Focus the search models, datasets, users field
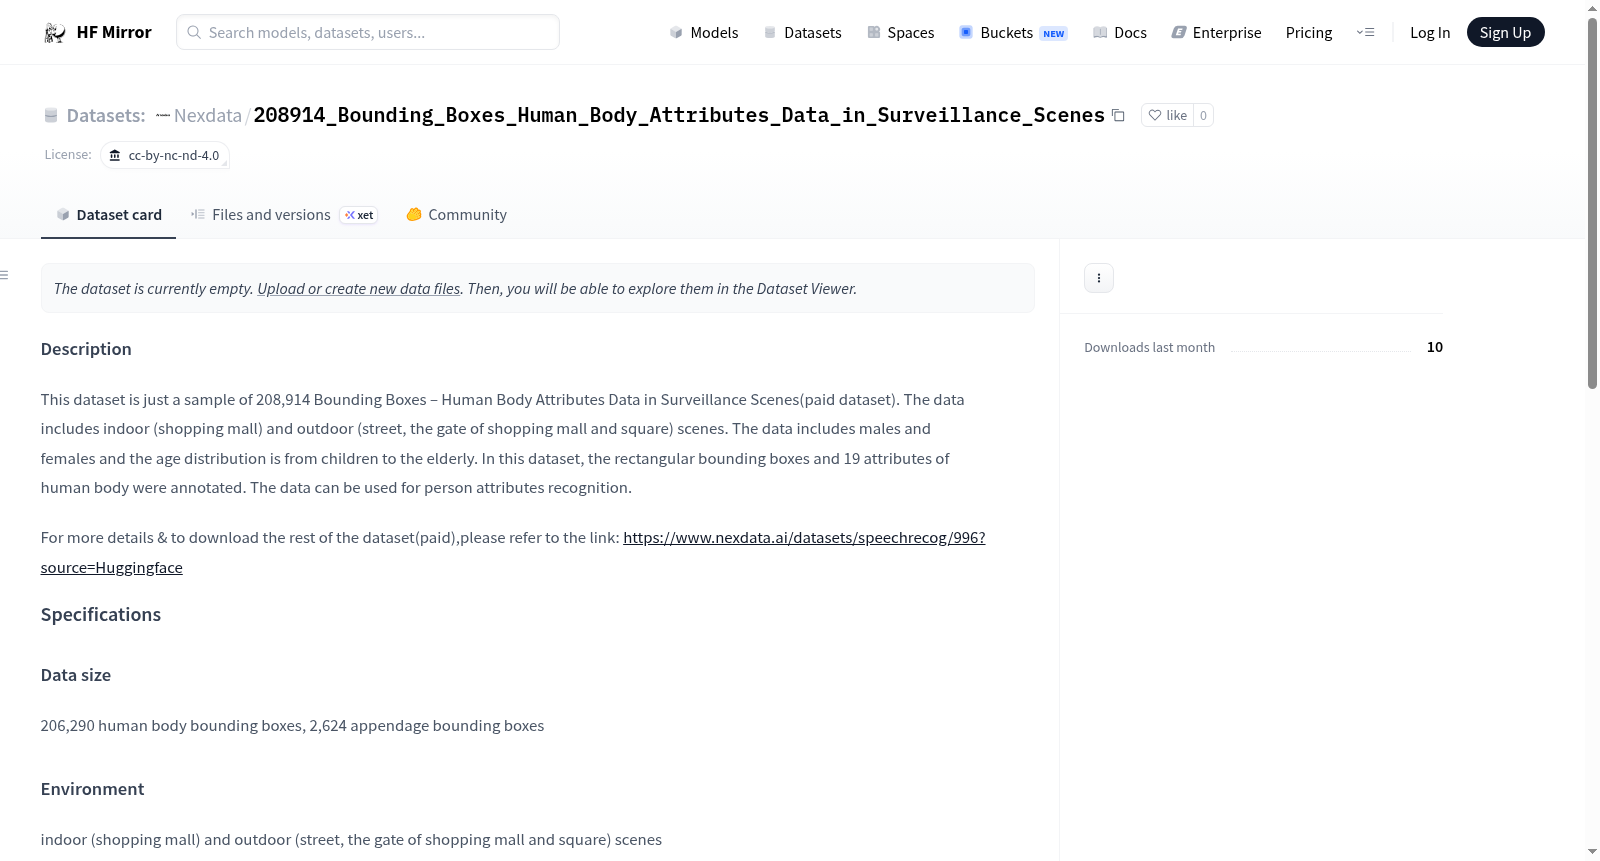This screenshot has height=861, width=1600. [368, 32]
